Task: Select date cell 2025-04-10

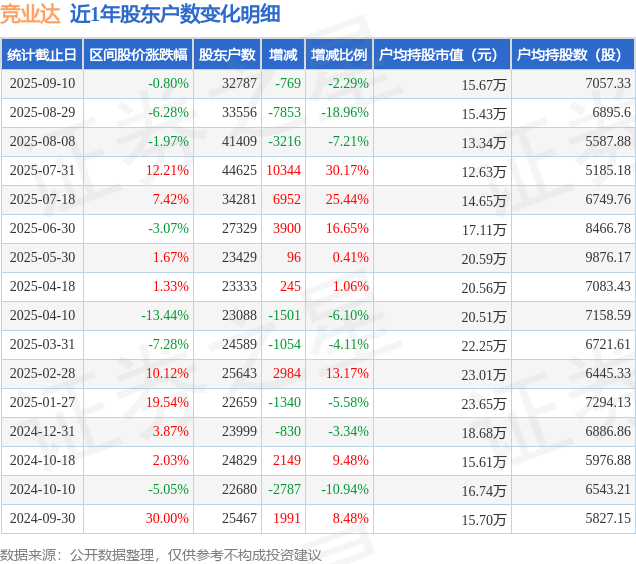Action: click(x=43, y=315)
